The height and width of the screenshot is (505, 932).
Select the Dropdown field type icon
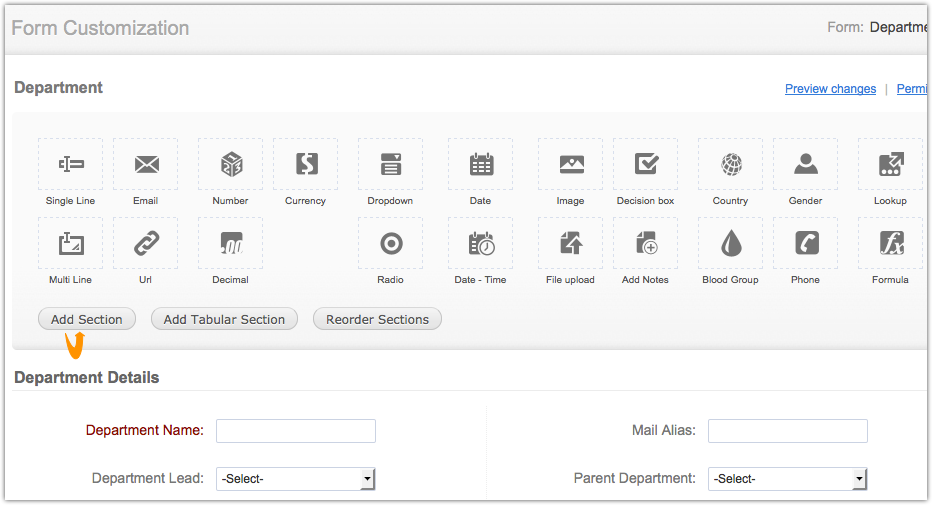click(x=390, y=164)
